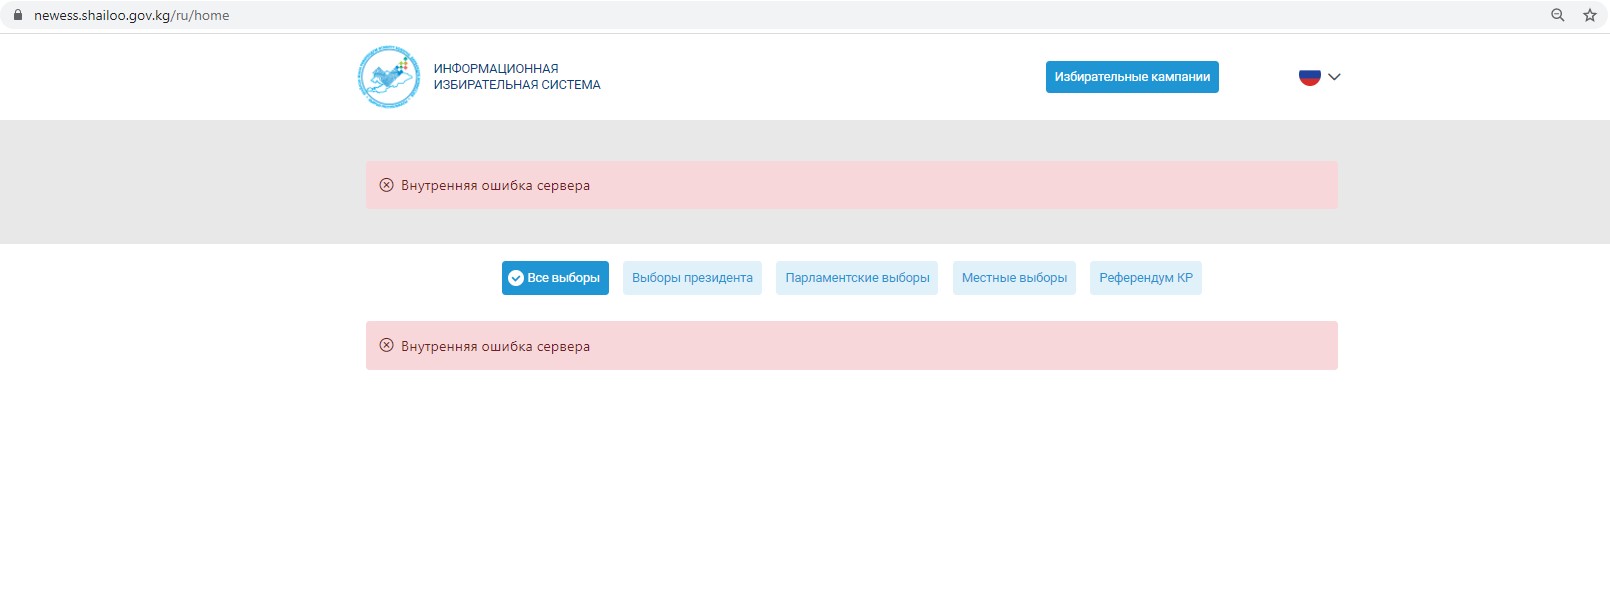The width and height of the screenshot is (1610, 612).
Task: Open the Референдум КР tab
Action: [x=1145, y=278]
